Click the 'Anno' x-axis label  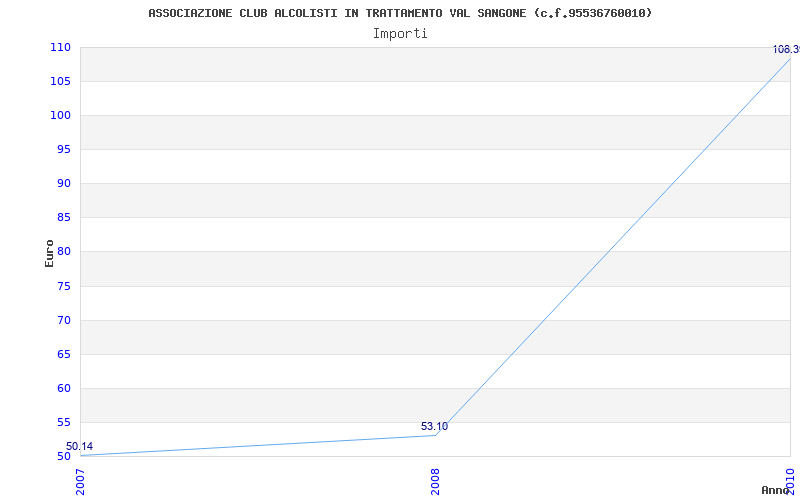(x=776, y=490)
